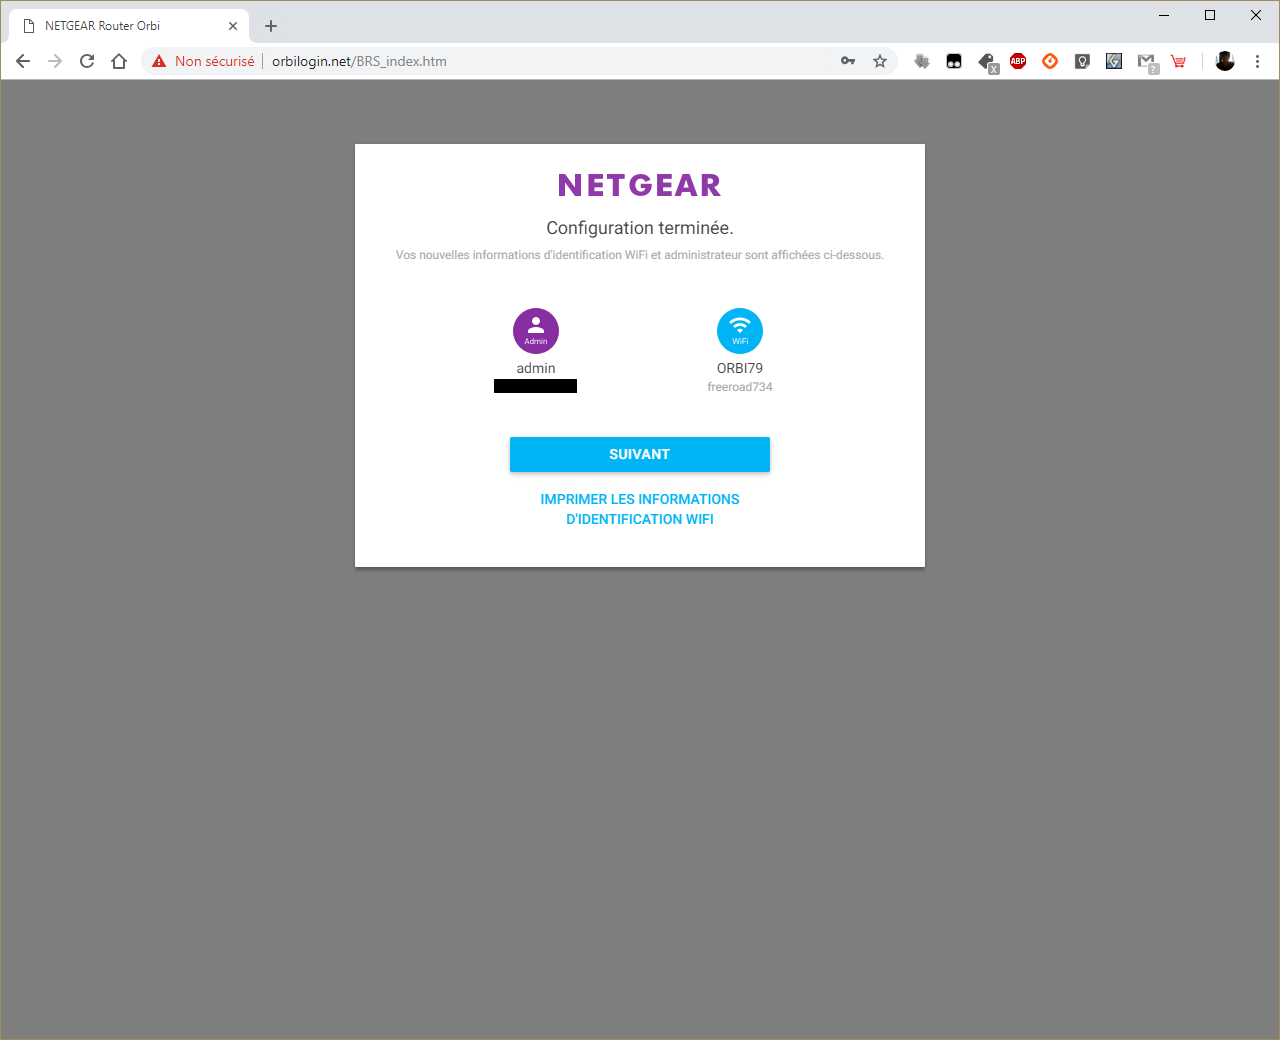
Task: Open the blue-green square extension icon
Action: click(1114, 61)
